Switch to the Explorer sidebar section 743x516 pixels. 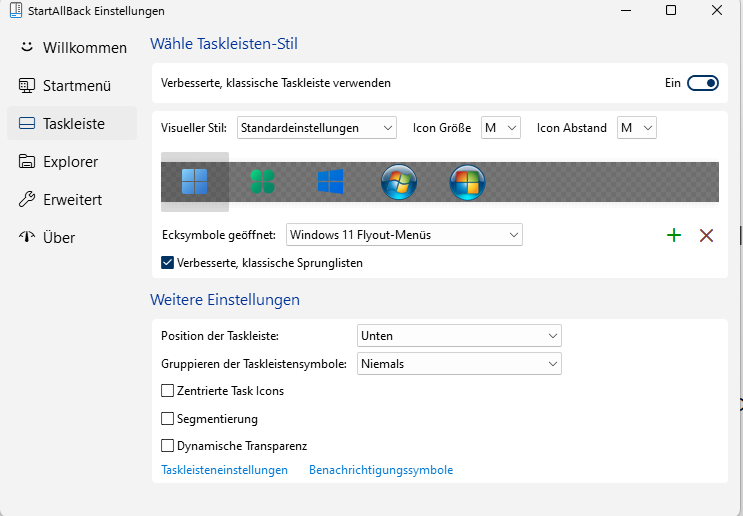[71, 162]
